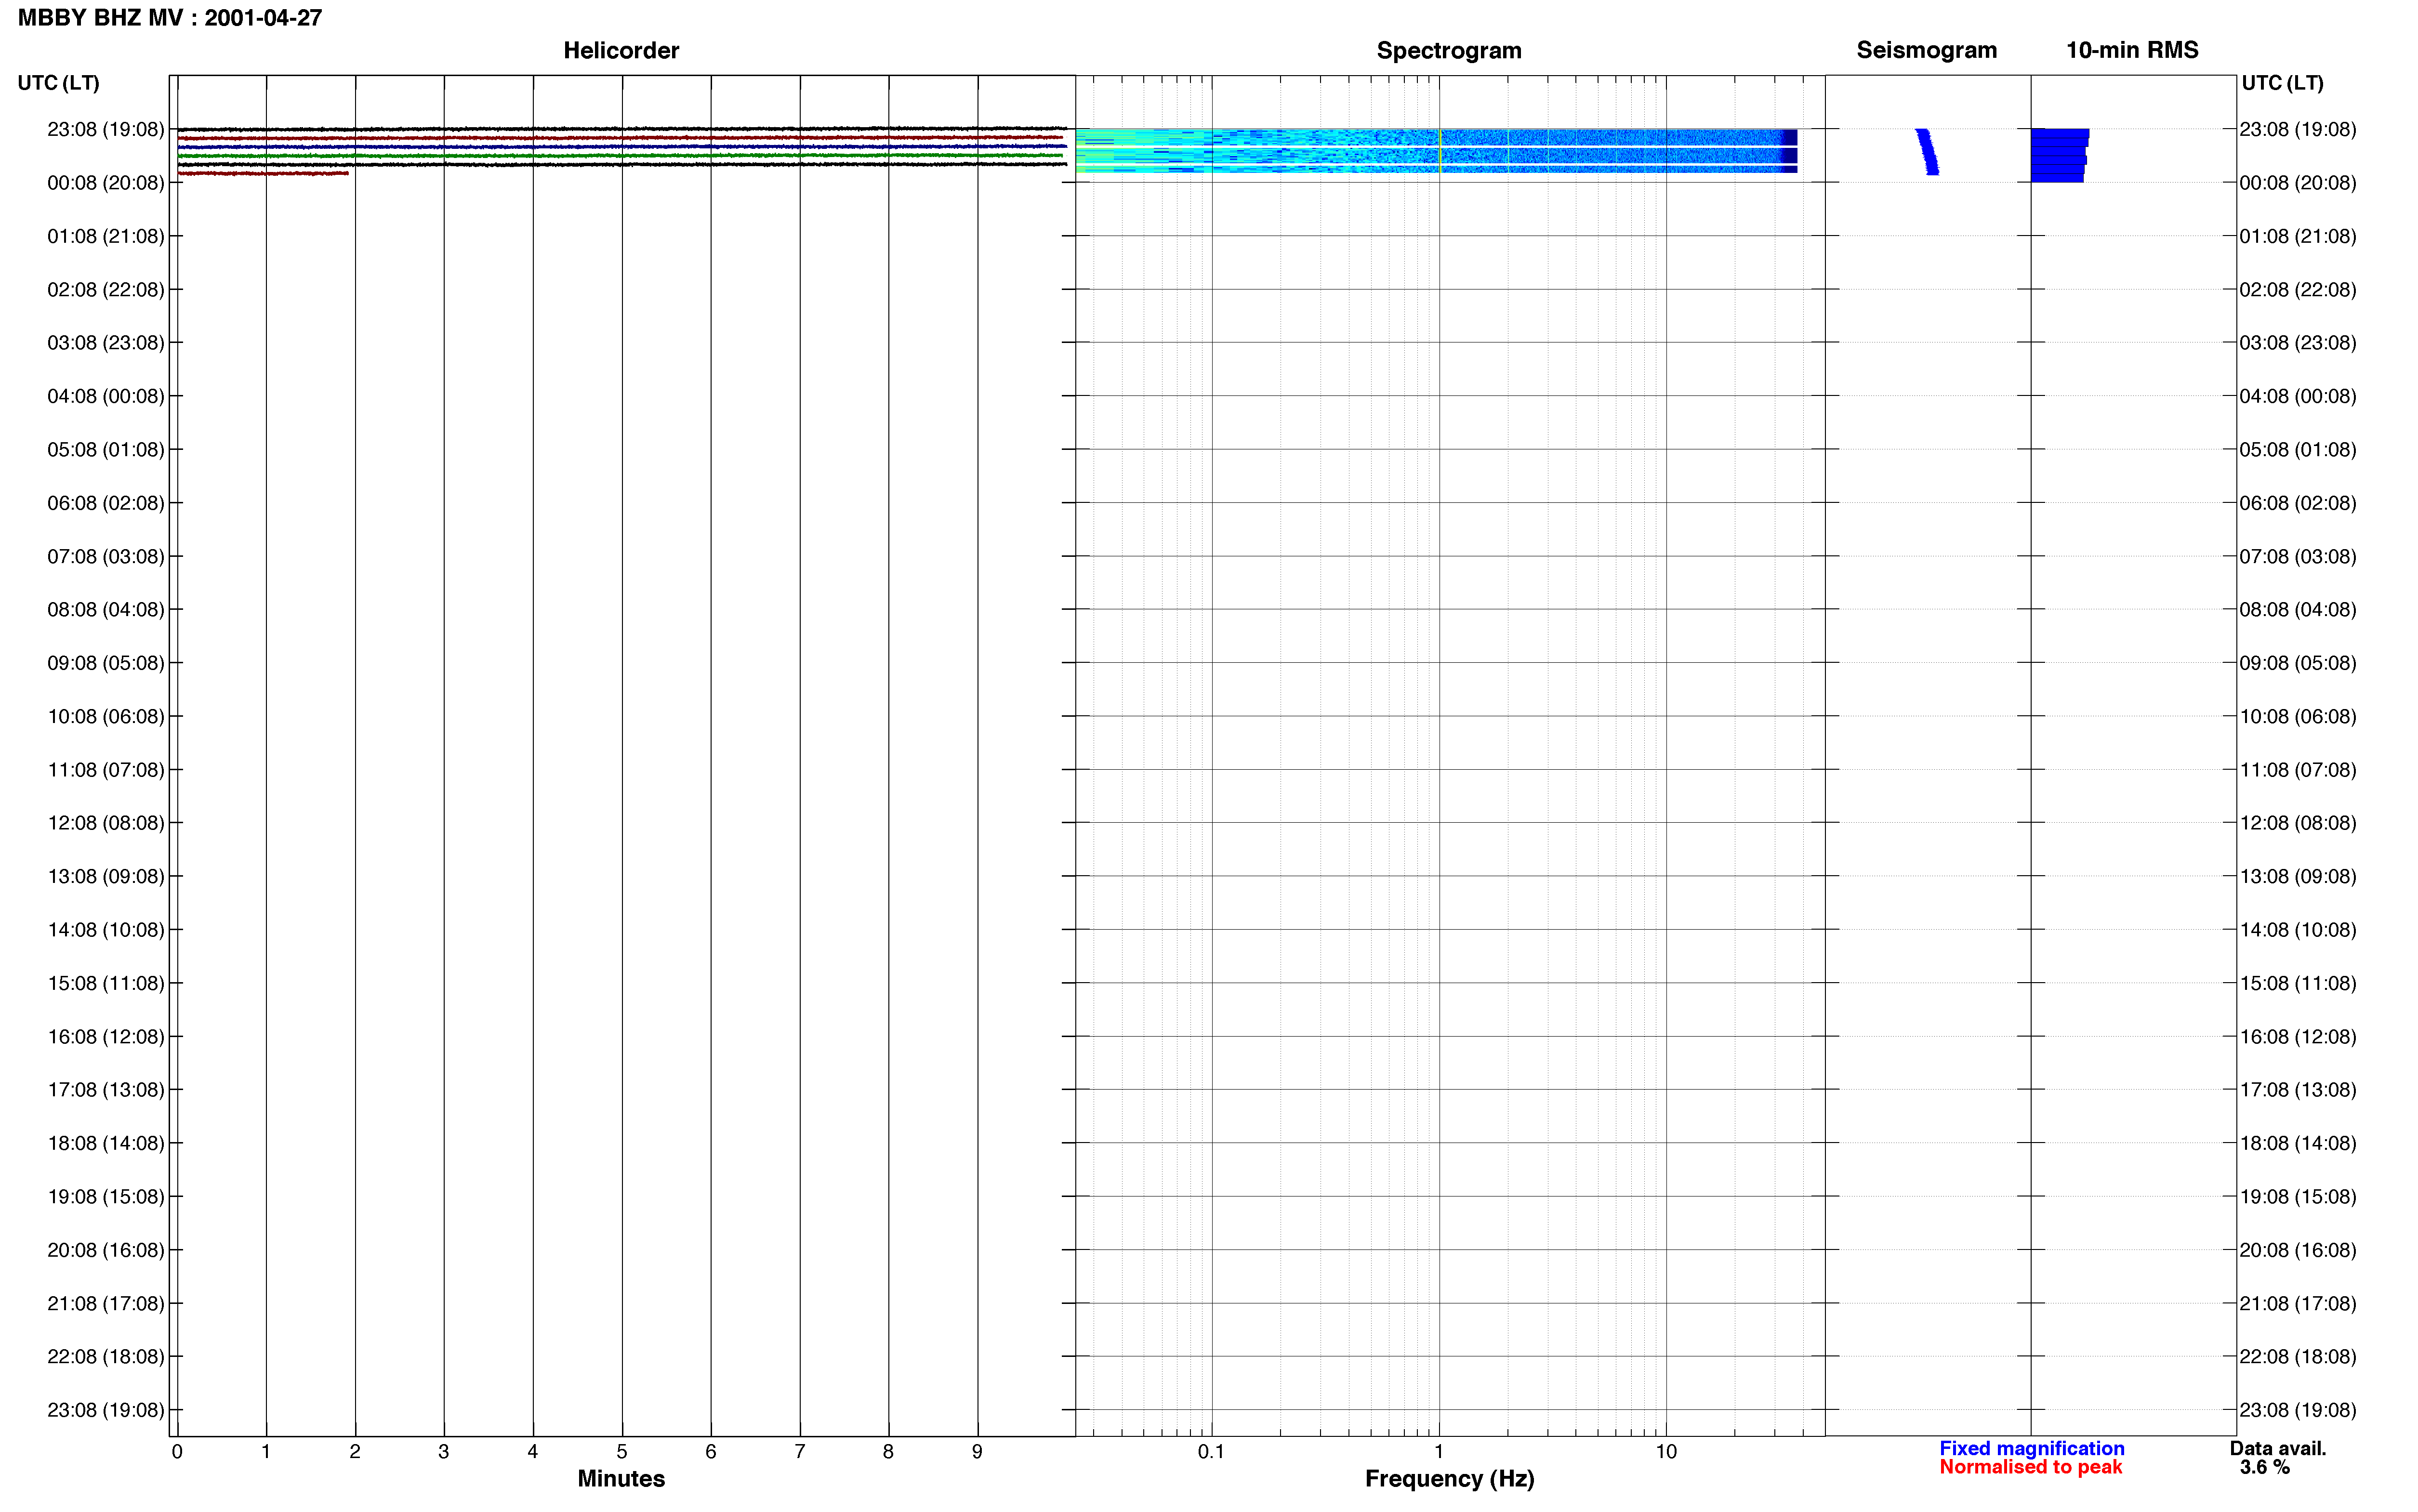Image resolution: width=2418 pixels, height=1512 pixels.
Task: Click the minute tick label '9'
Action: point(977,1452)
